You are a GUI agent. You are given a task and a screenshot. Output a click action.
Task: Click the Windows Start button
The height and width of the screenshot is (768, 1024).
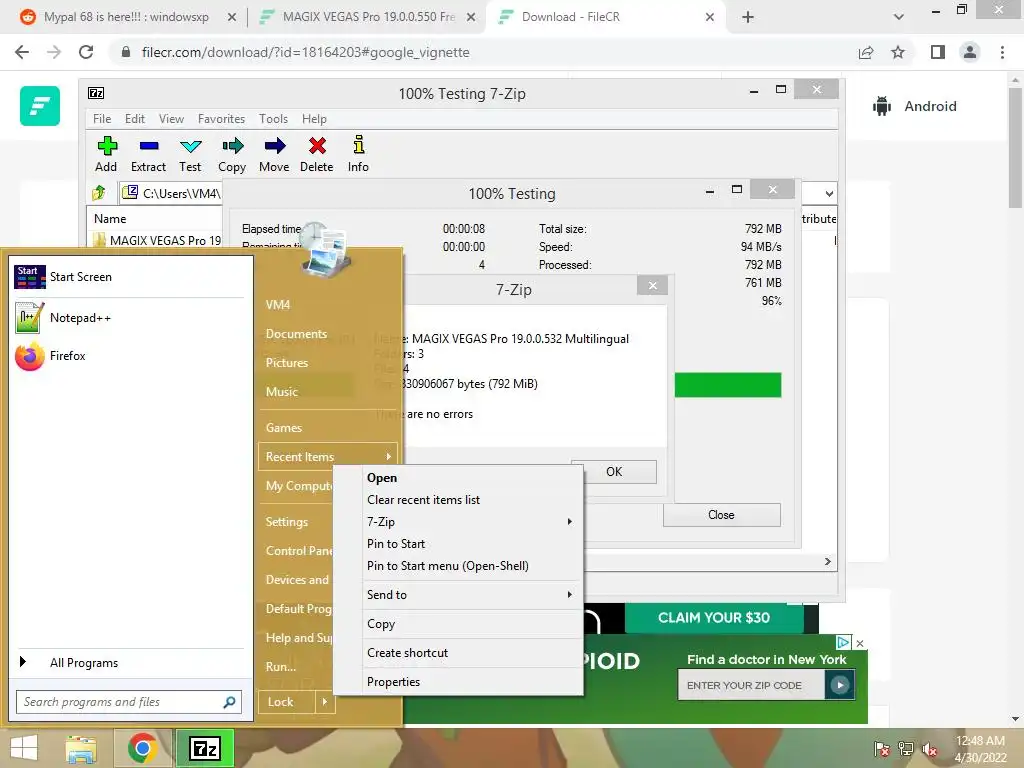click(24, 748)
